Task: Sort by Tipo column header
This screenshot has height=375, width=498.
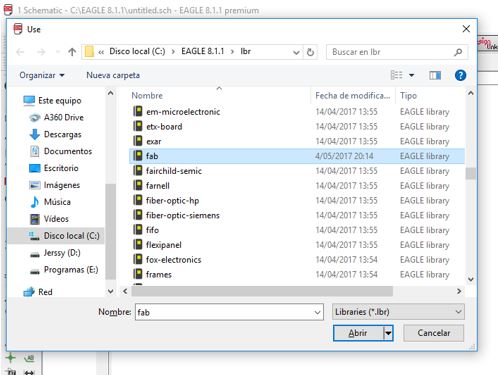Action: click(x=408, y=96)
